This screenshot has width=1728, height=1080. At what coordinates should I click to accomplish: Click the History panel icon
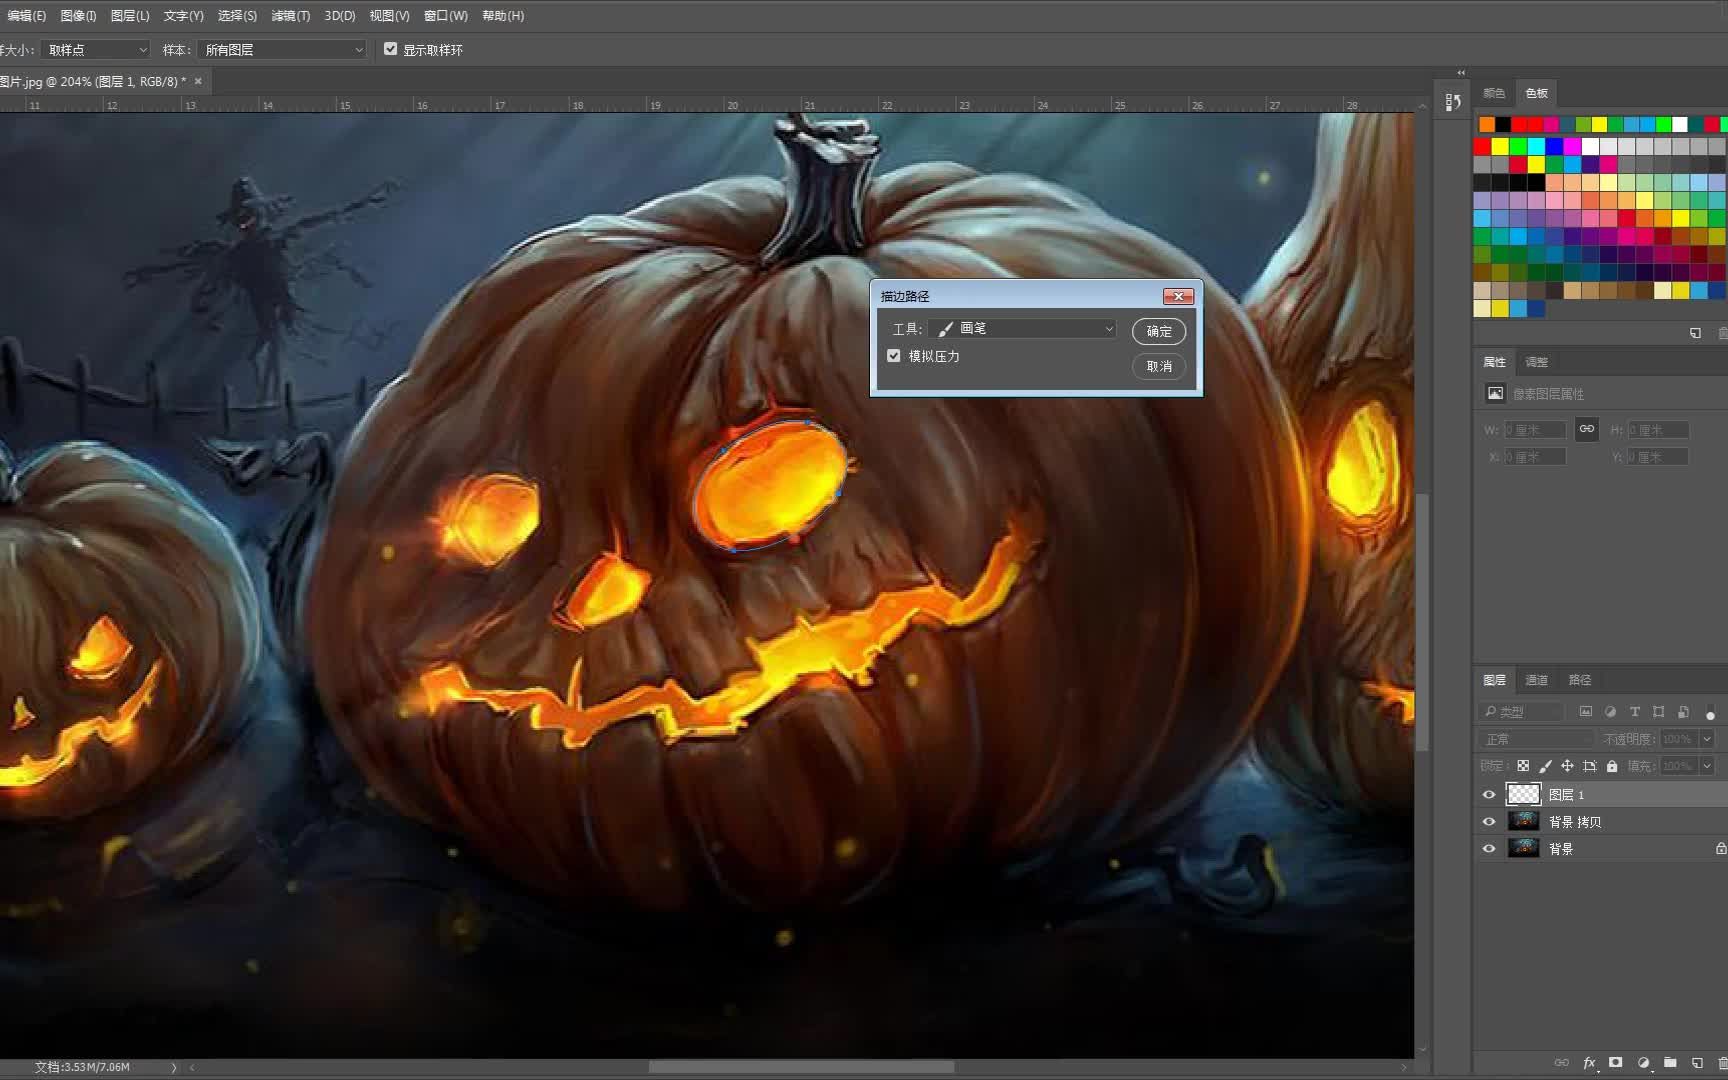pos(1453,101)
